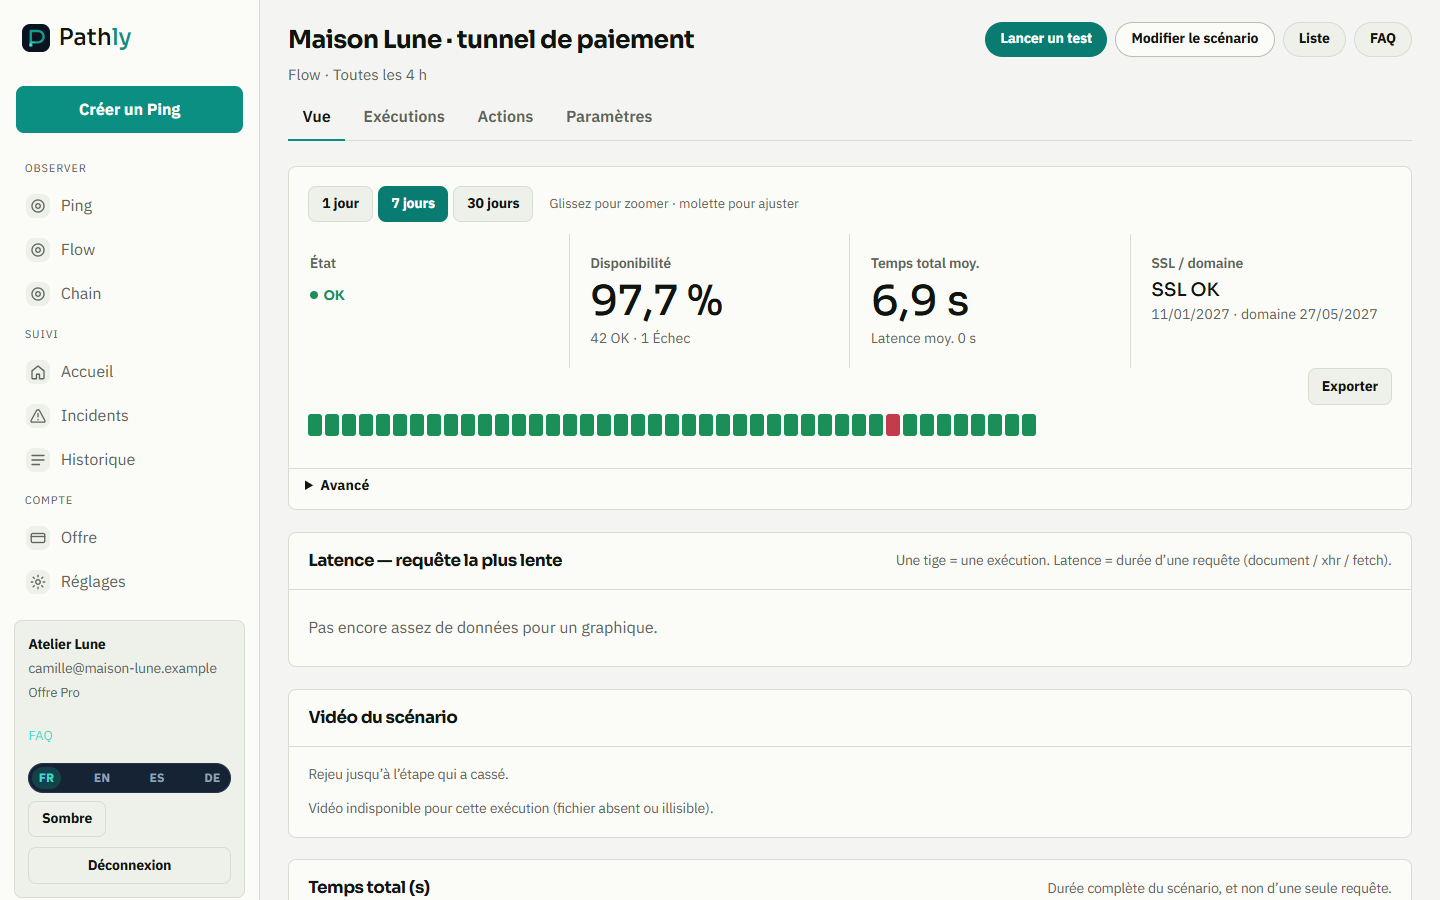Screen dimensions: 1440x900
Task: Click Modifier le scénario
Action: point(1195,39)
